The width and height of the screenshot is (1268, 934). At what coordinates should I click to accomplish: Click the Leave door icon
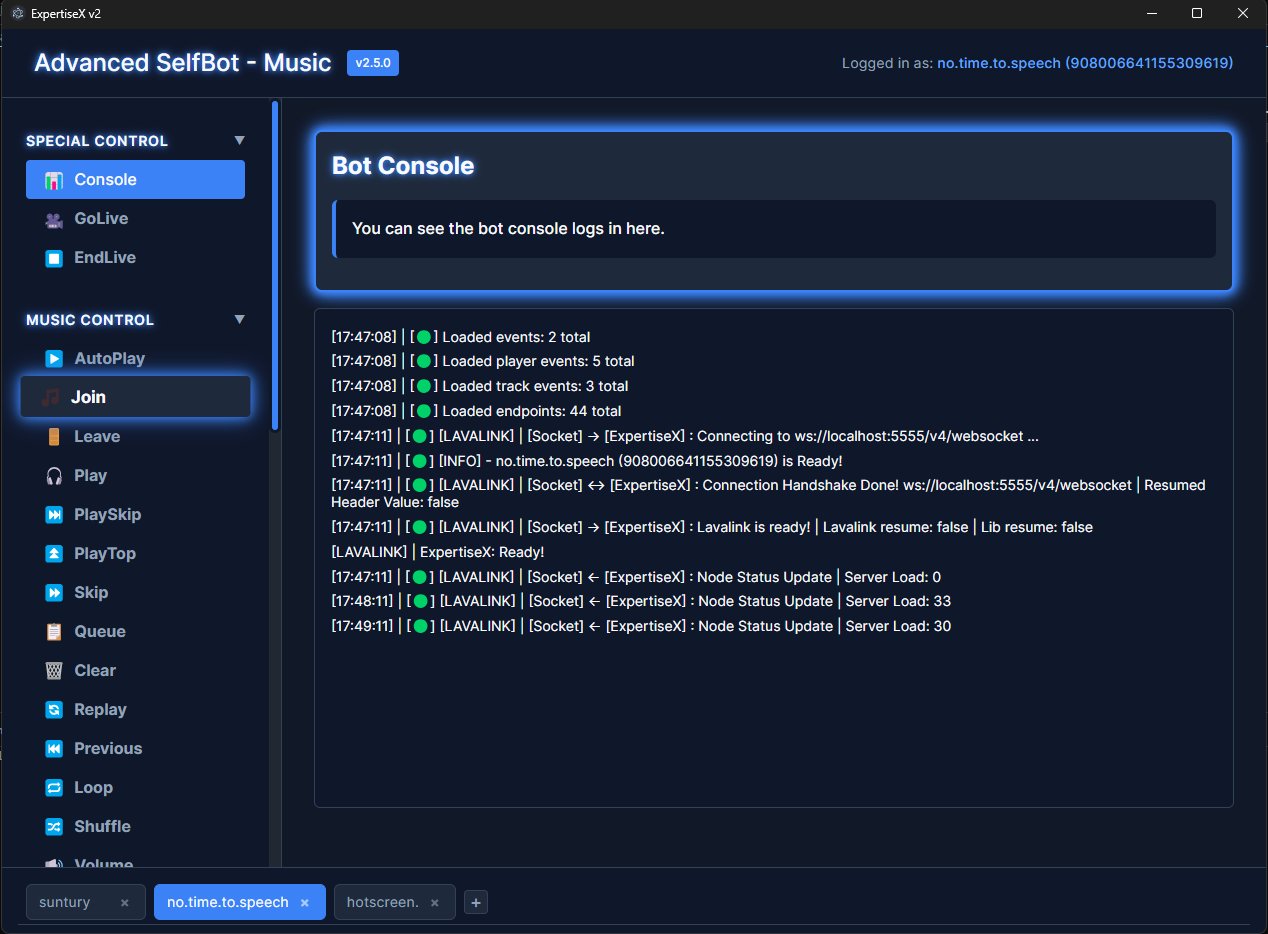tap(54, 437)
